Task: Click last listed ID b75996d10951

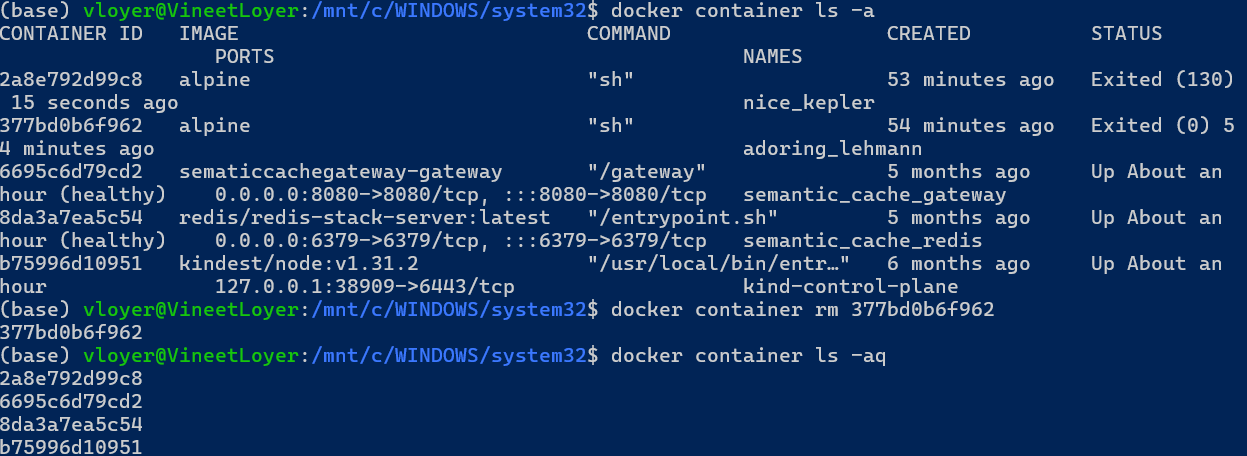Action: click(x=71, y=447)
